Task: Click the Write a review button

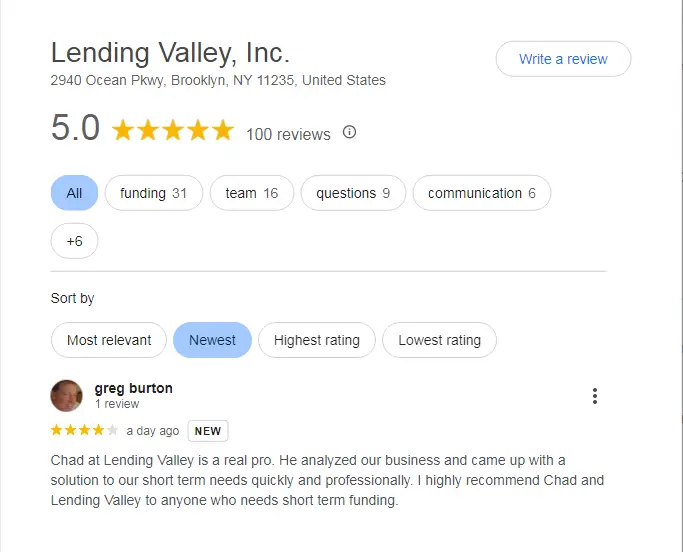Action: tap(563, 59)
